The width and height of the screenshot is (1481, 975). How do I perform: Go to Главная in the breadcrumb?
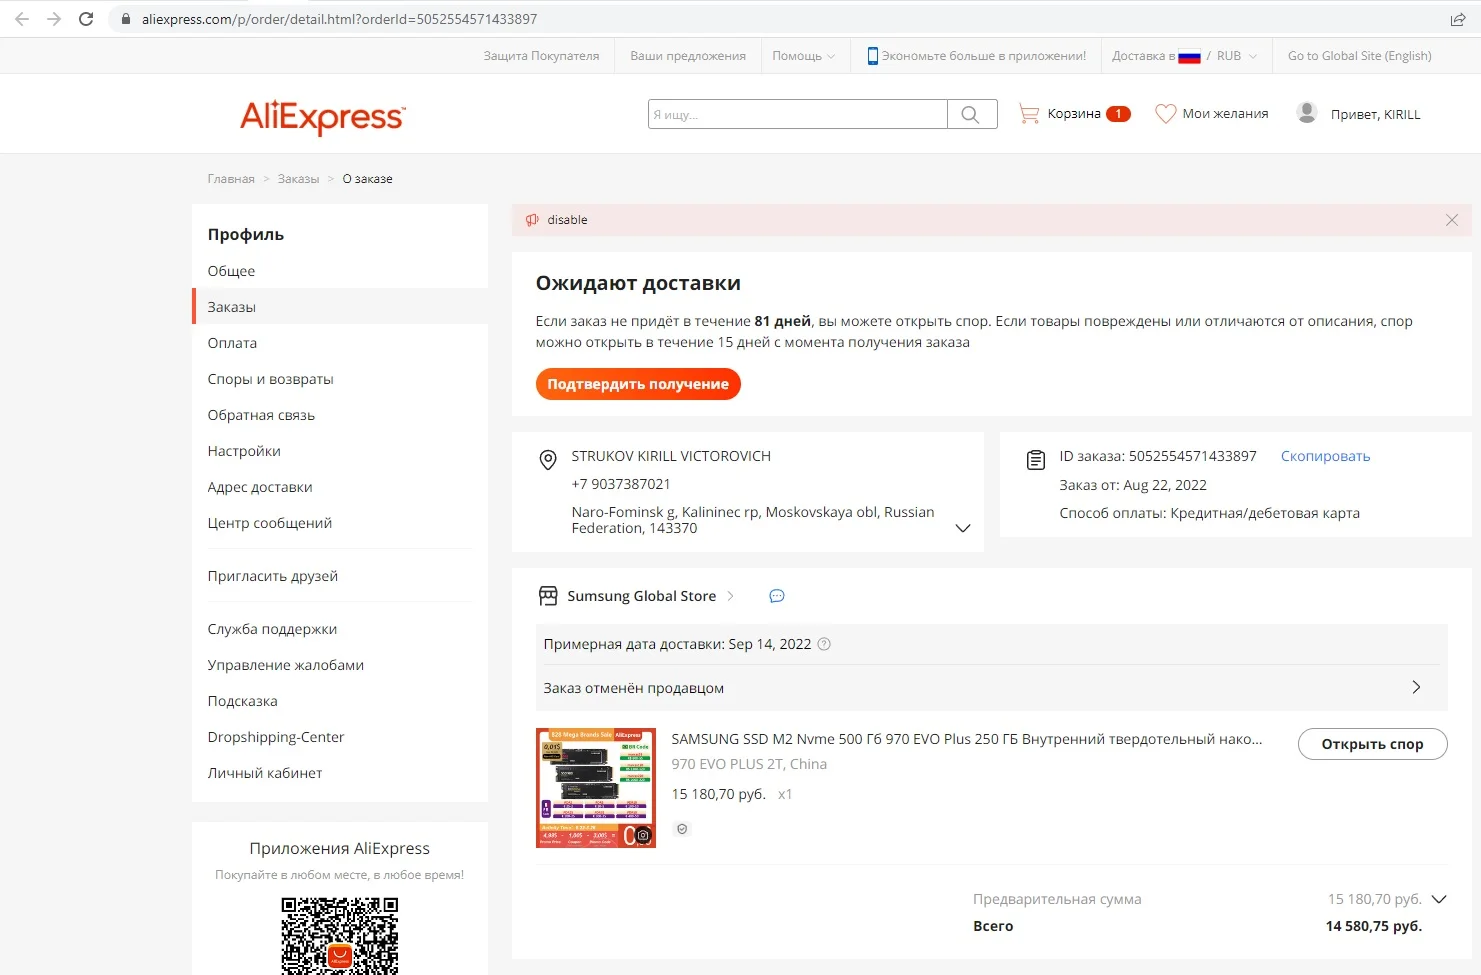pos(231,179)
